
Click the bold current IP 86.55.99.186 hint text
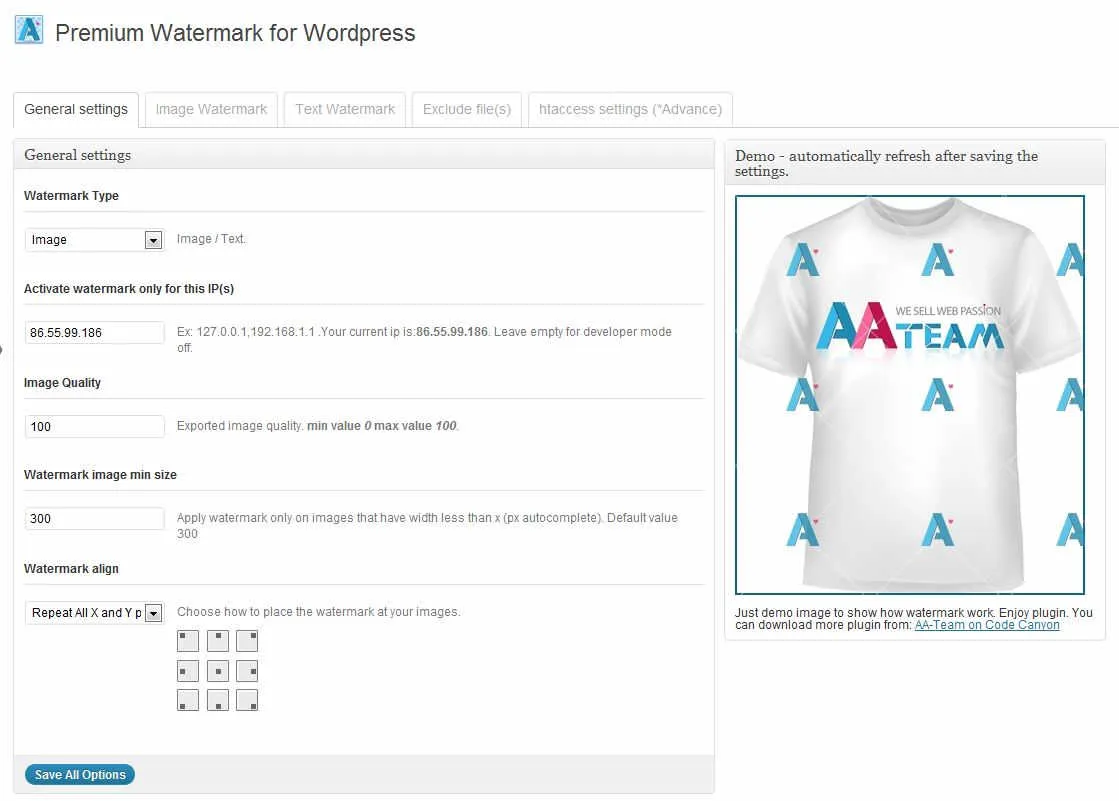[x=452, y=332]
